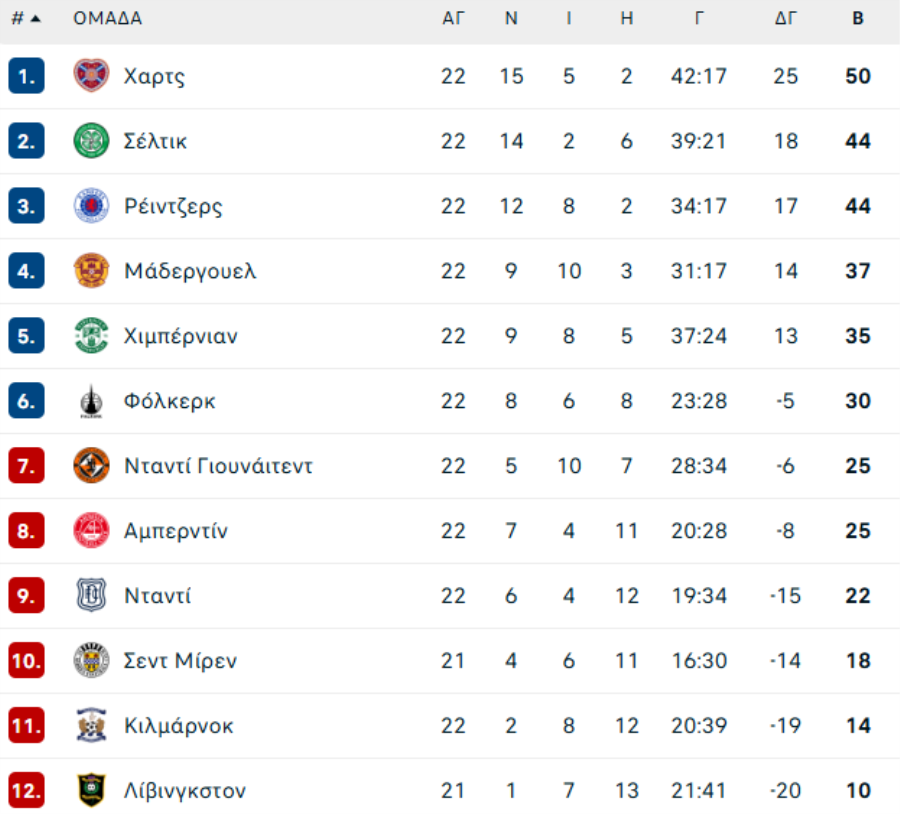Click the St Mirren (Σεντ Μίρεν) crest
The image size is (900, 814).
(x=91, y=661)
